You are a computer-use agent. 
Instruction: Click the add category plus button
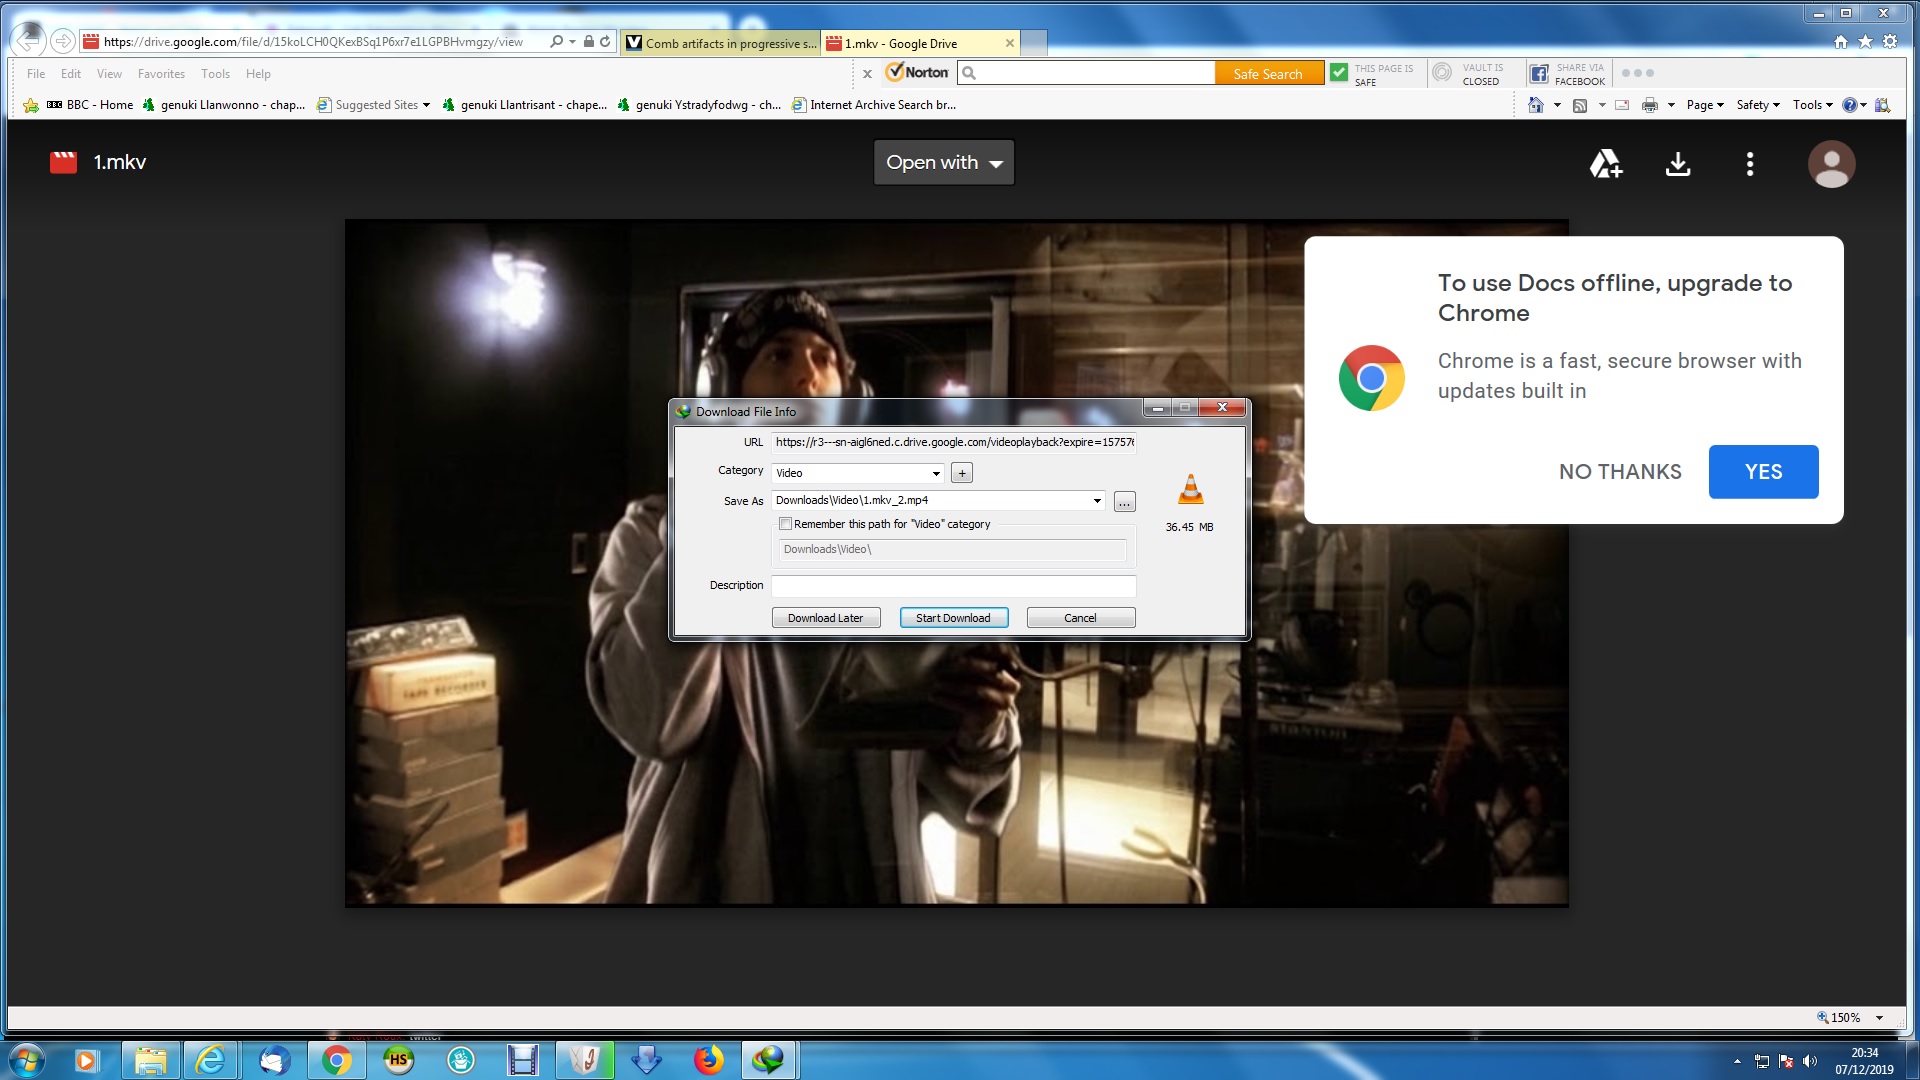point(962,473)
